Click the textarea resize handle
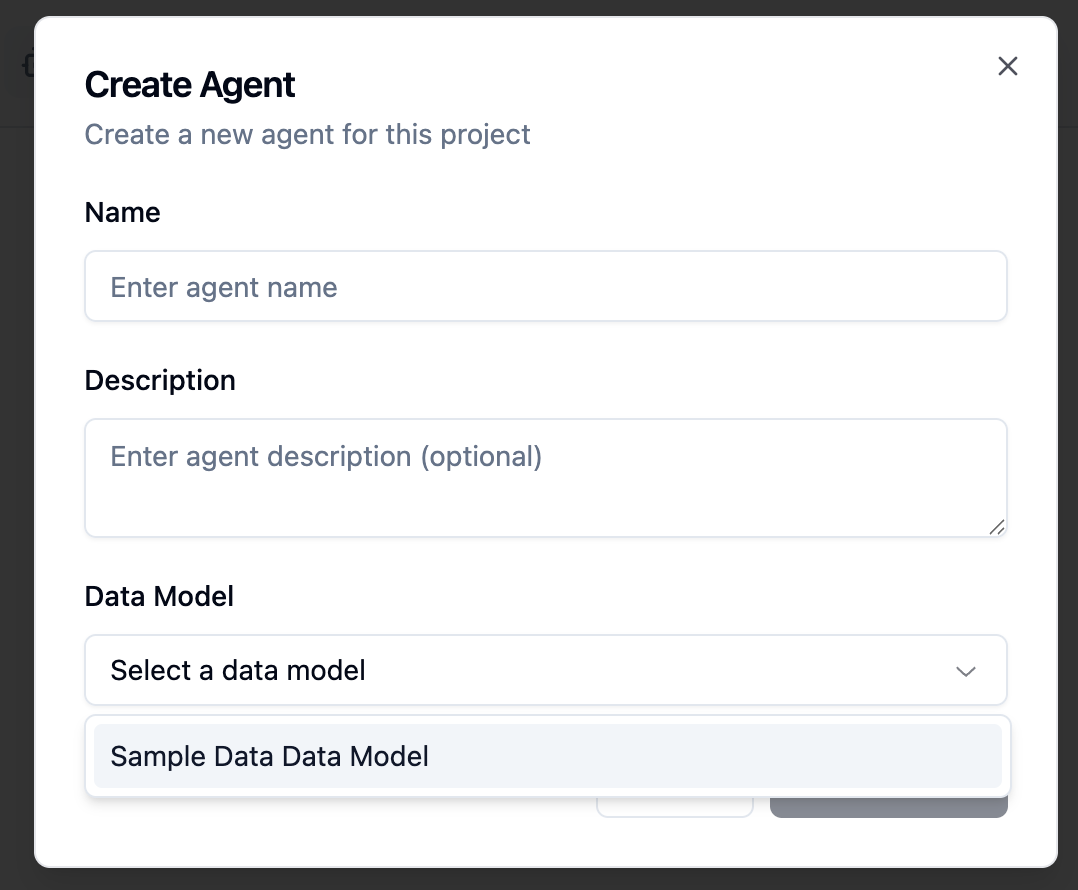The height and width of the screenshot is (890, 1078). click(997, 528)
